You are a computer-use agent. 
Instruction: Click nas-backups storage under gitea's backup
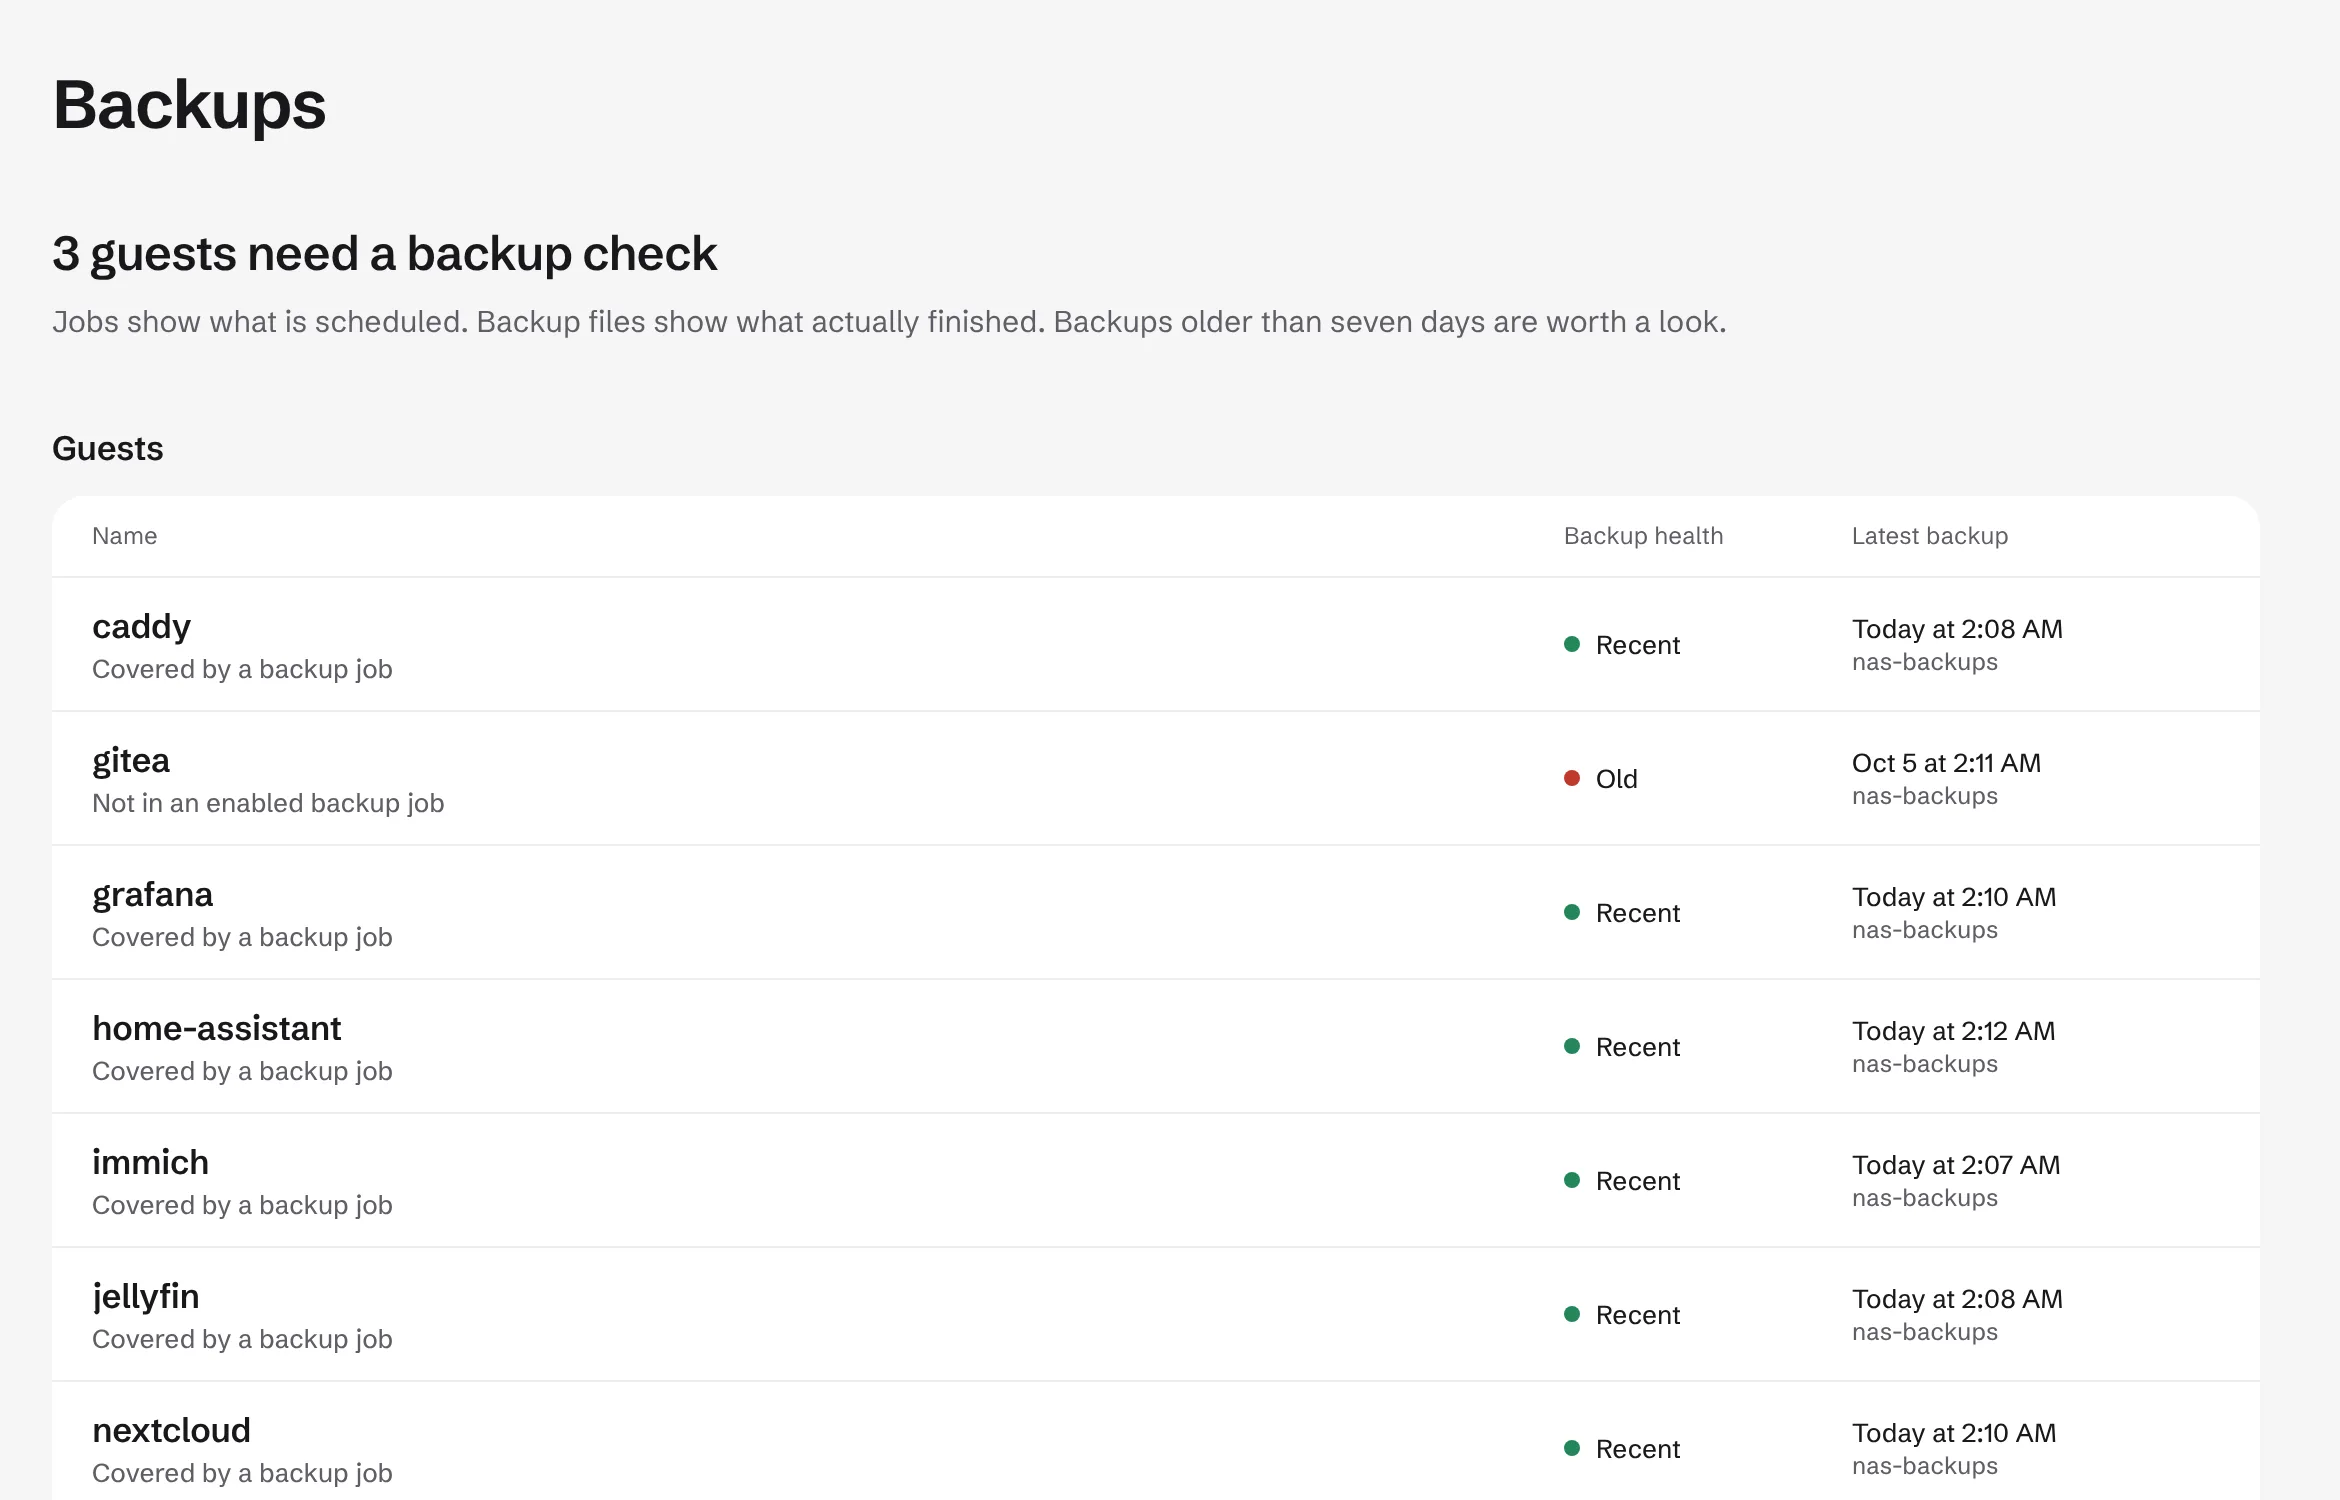coord(1925,796)
